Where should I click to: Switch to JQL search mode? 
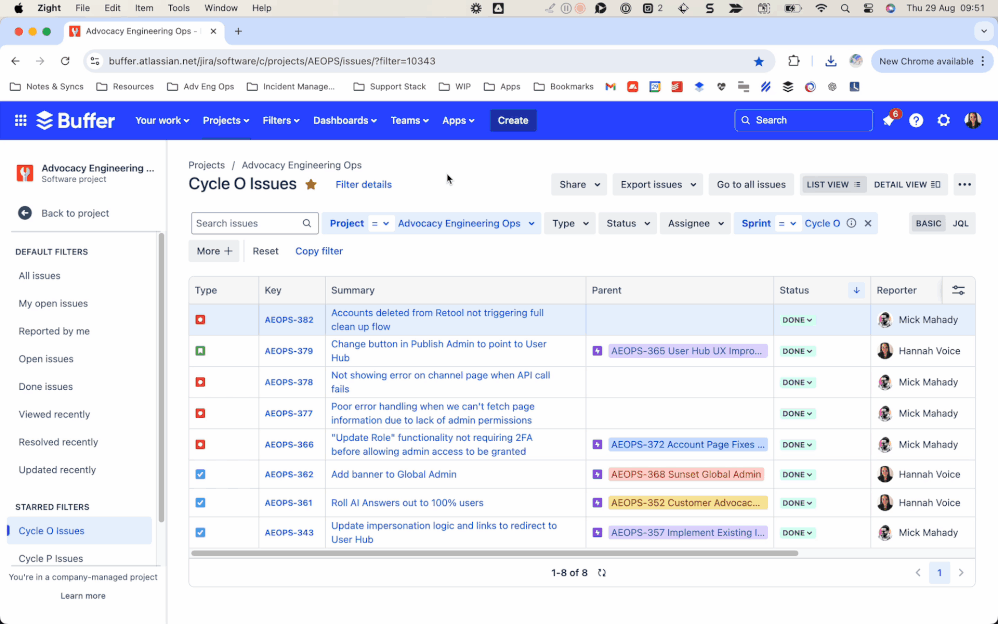pyautogui.click(x=960, y=223)
